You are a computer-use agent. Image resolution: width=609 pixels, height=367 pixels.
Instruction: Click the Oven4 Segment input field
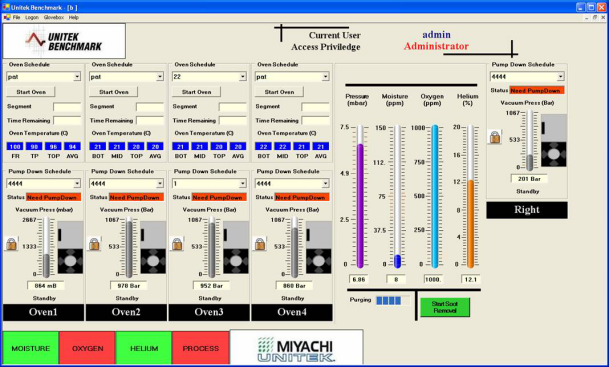(315, 106)
